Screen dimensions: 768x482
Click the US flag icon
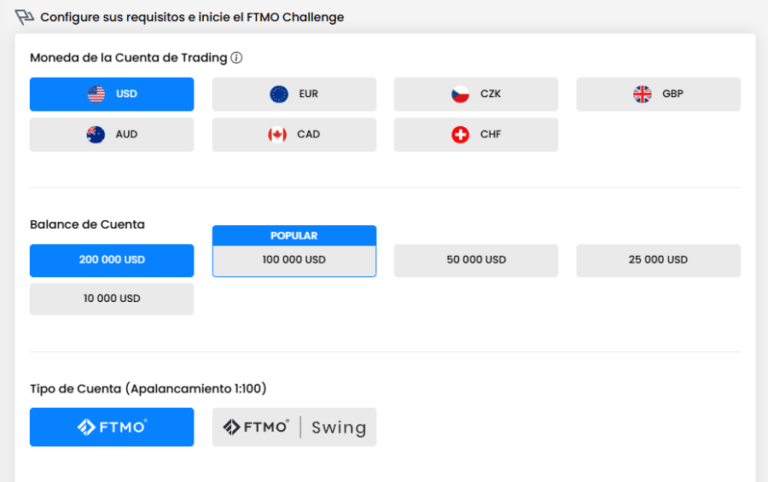click(96, 94)
